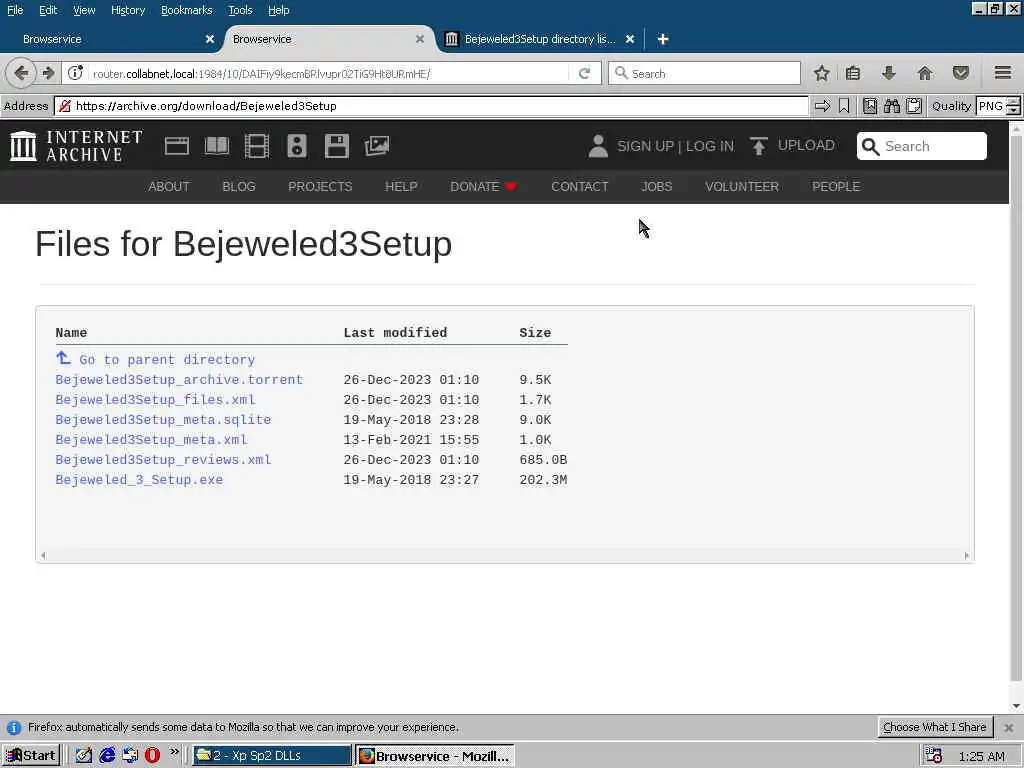Screen dimensions: 1024x768
Task: Open Bejeweled3Setup_reviews.xml link
Action: coord(163,460)
